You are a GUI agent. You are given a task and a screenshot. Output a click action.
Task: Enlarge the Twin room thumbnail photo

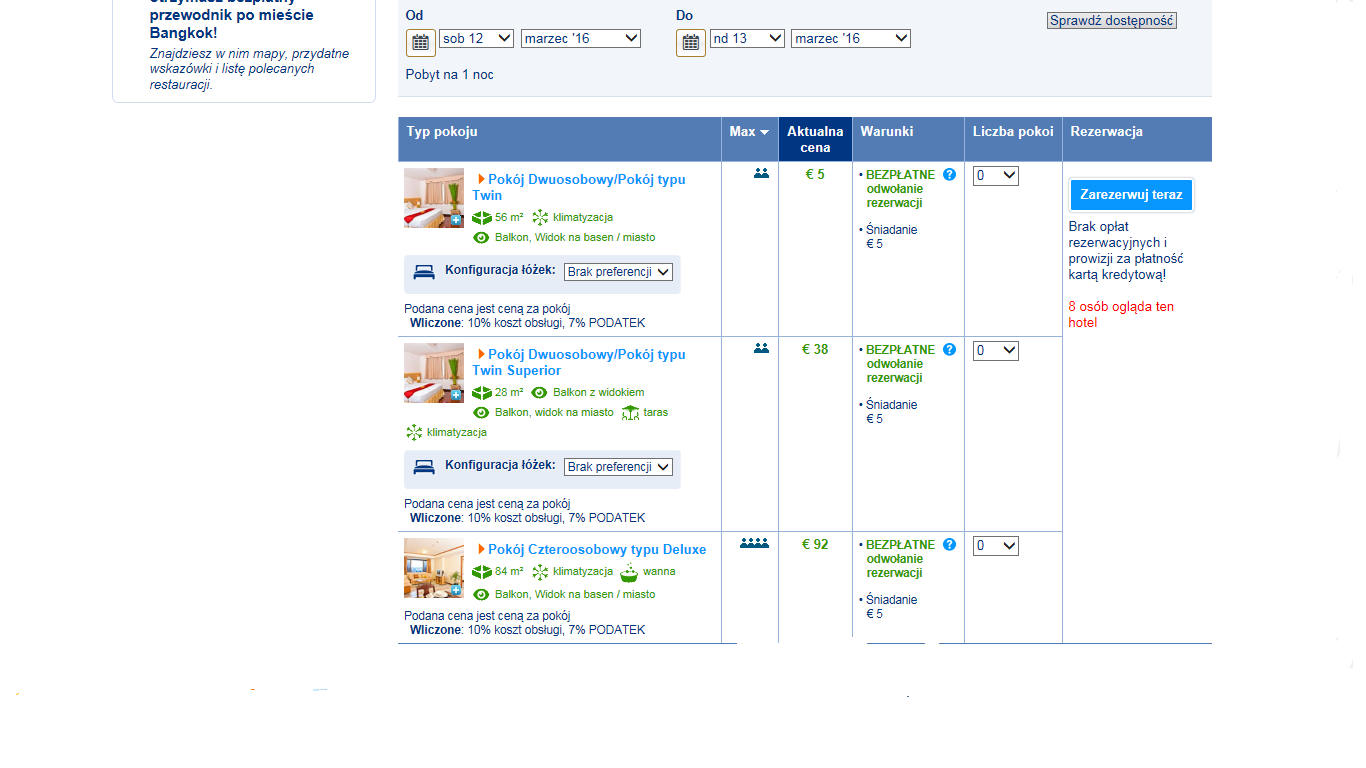click(x=434, y=198)
